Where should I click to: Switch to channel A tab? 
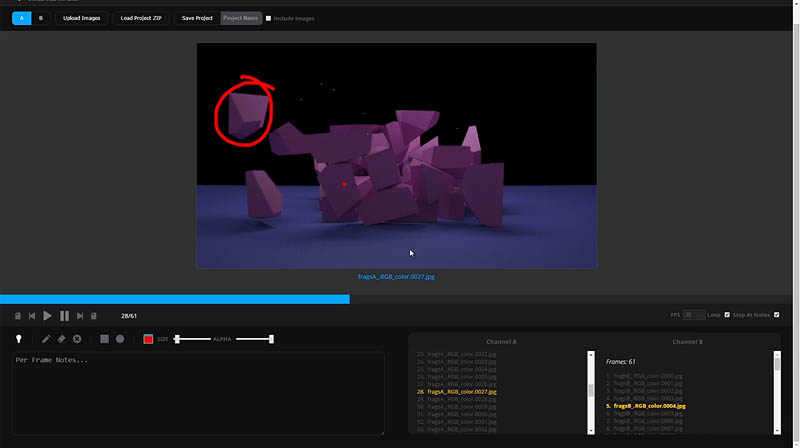(21, 18)
